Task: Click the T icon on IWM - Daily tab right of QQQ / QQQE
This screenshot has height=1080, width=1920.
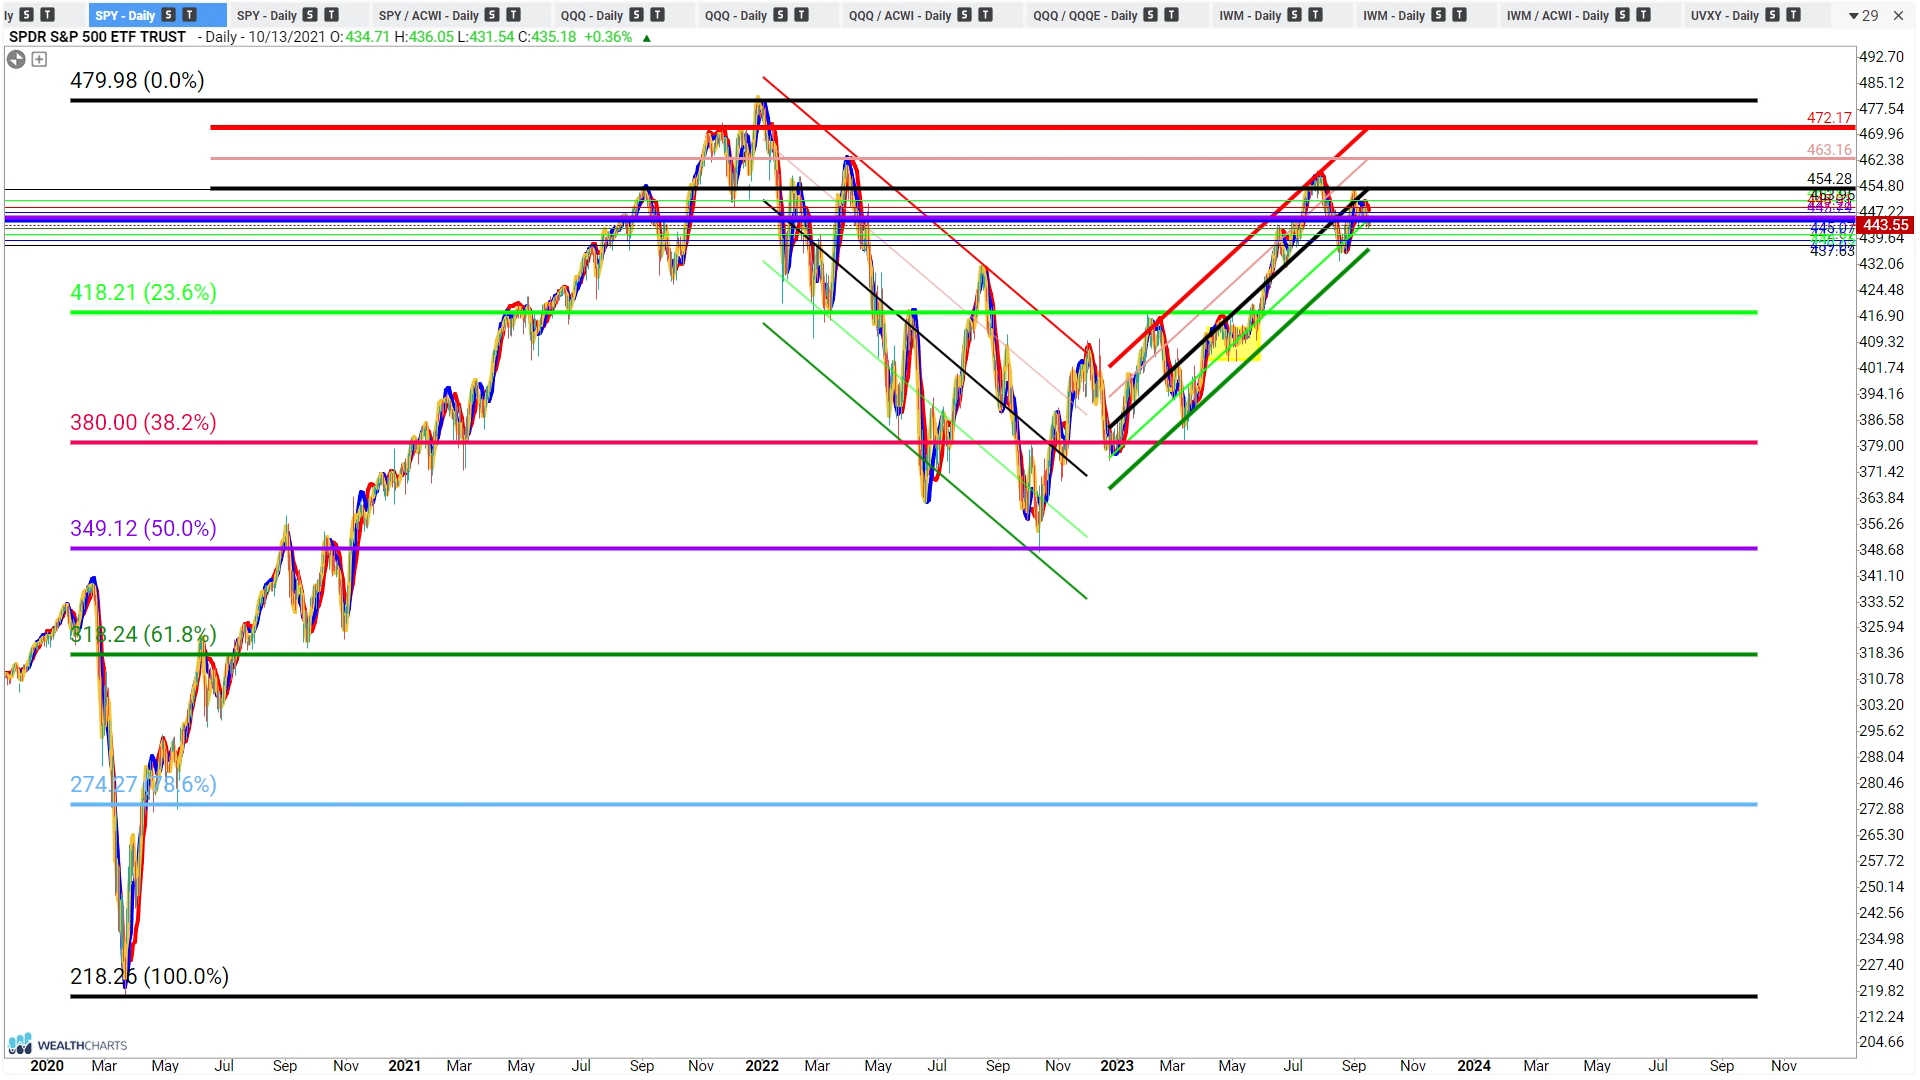Action: tap(1316, 15)
